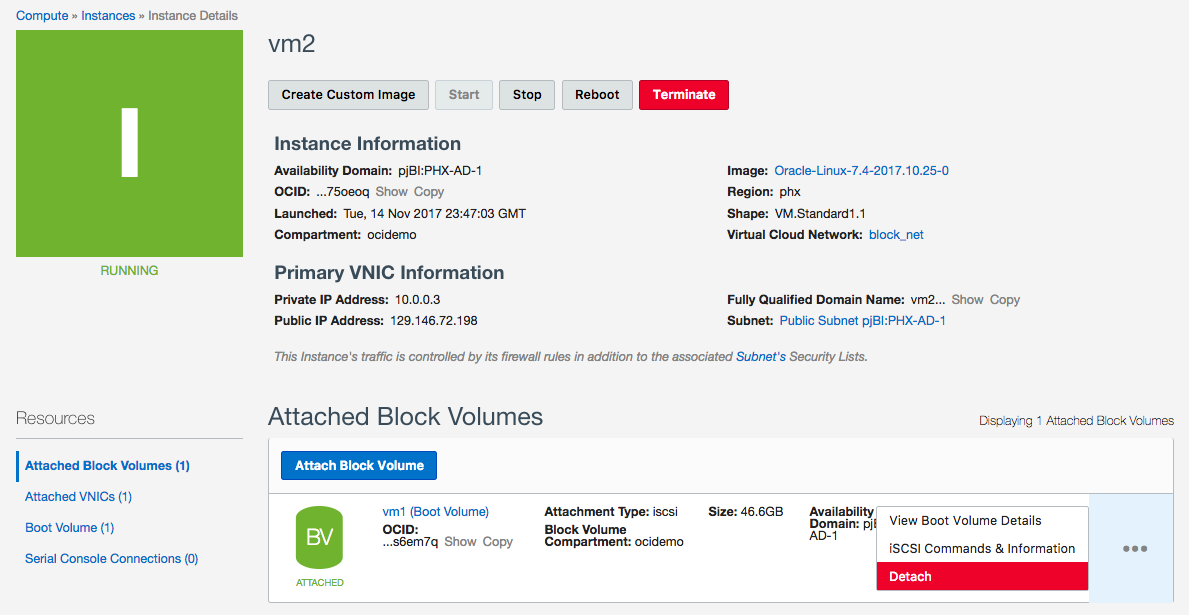
Task: Open the block_net virtual cloud network
Action: (897, 235)
